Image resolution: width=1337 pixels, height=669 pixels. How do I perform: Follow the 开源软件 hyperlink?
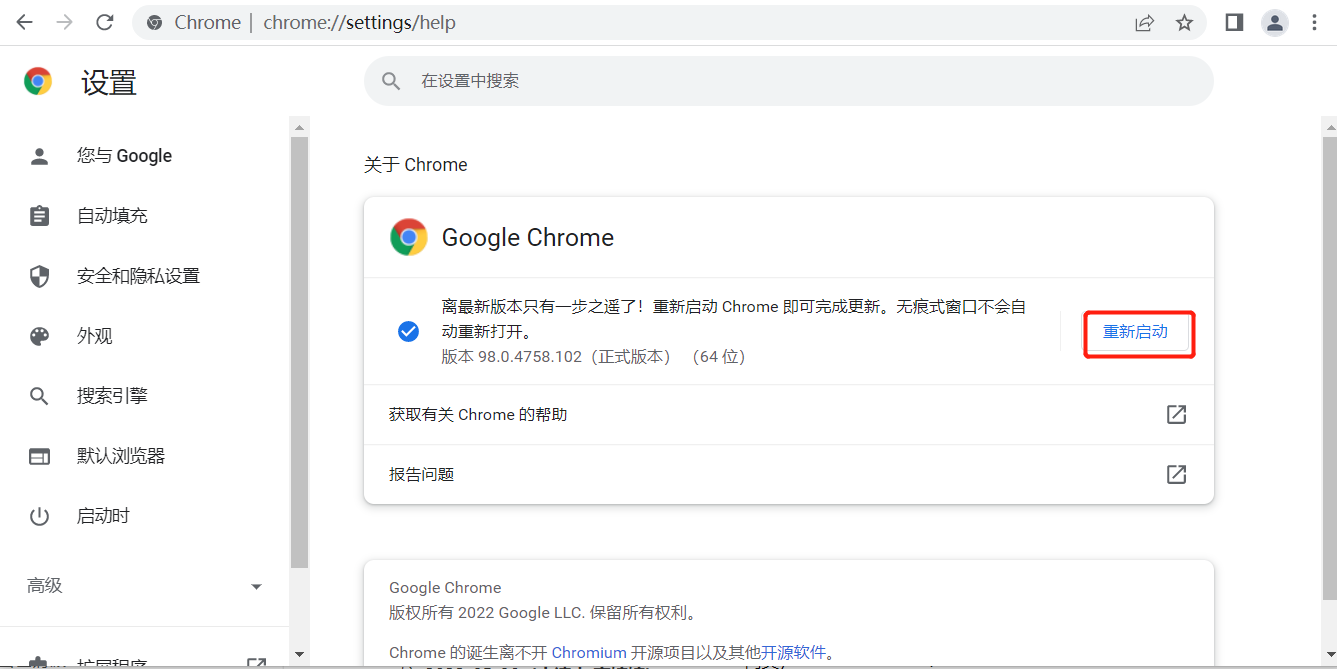(x=794, y=653)
